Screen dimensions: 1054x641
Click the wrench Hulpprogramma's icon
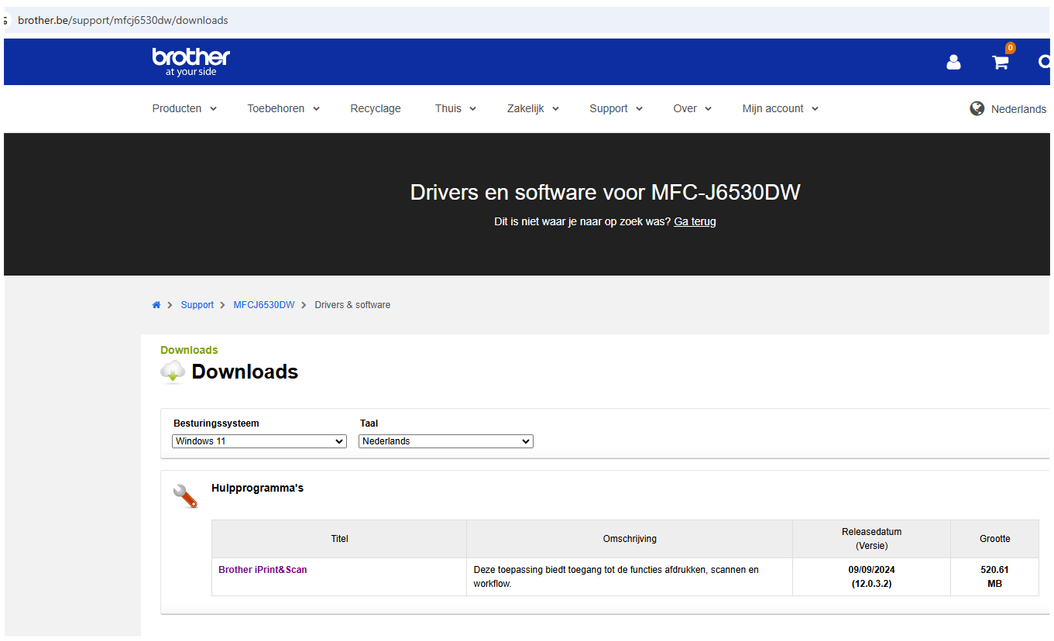pos(185,496)
